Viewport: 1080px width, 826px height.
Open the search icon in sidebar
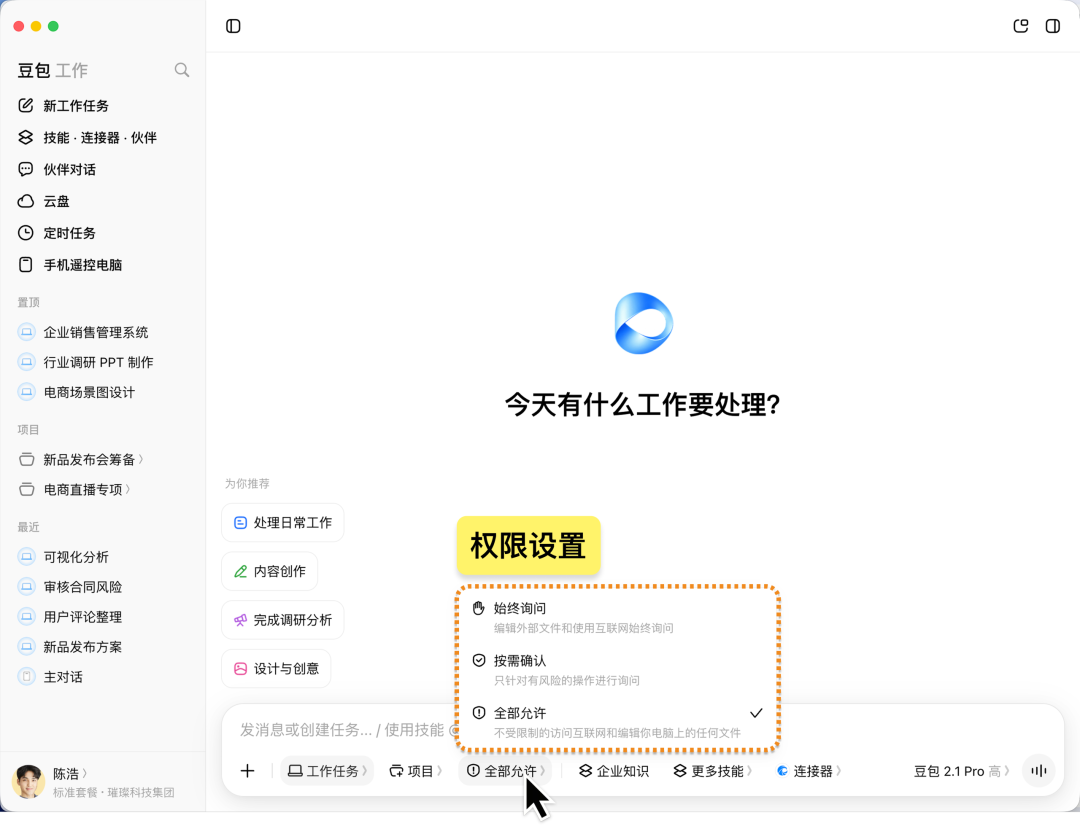click(x=182, y=70)
